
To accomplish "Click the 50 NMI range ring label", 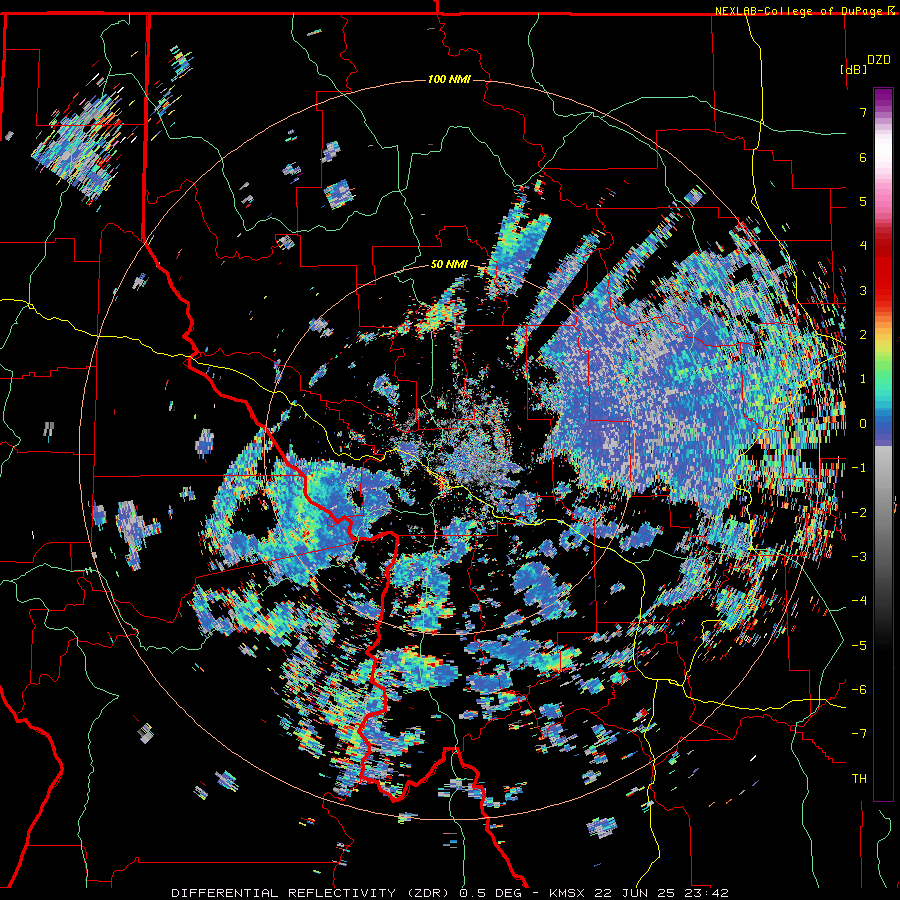I will (x=449, y=265).
